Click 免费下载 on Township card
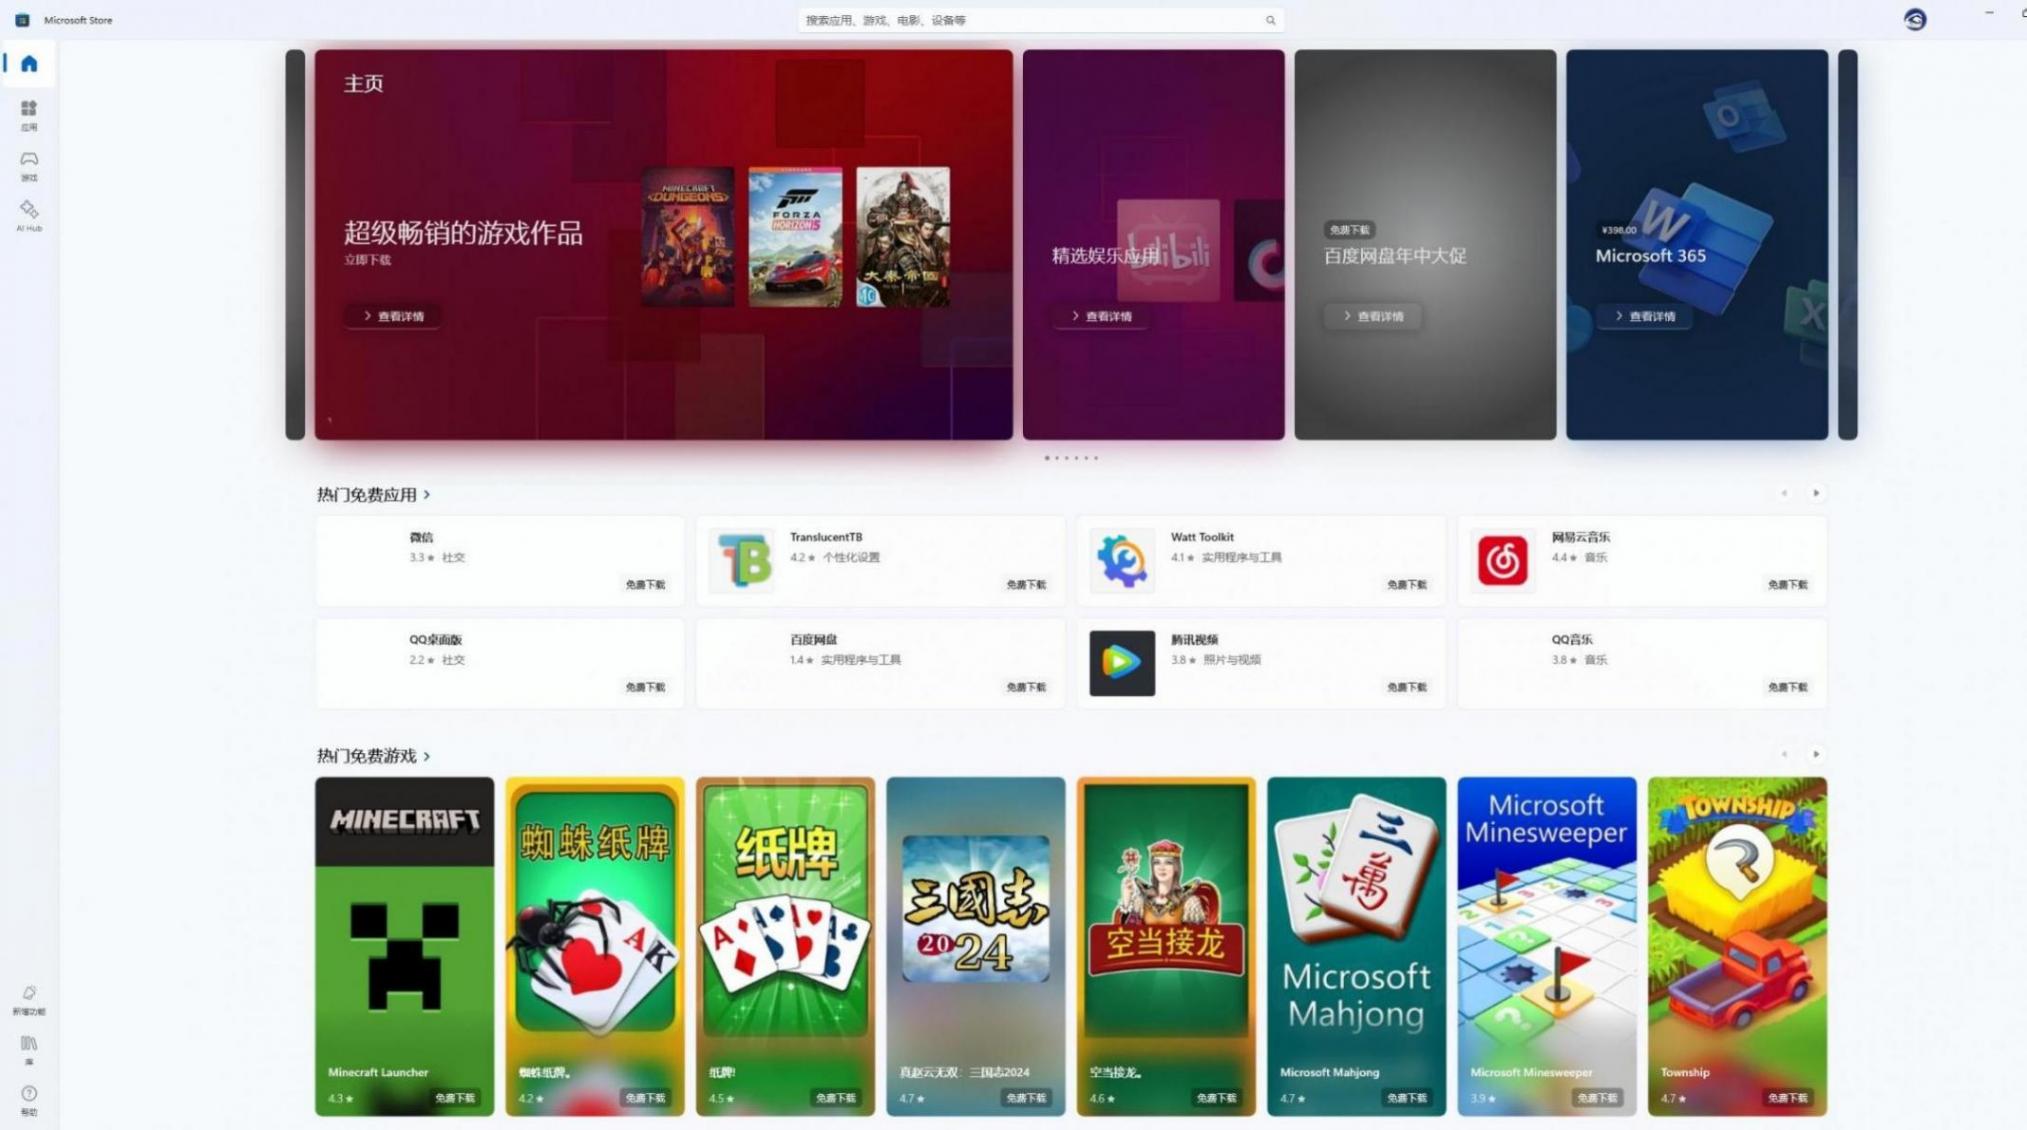Image resolution: width=2027 pixels, height=1130 pixels. tap(1787, 1098)
